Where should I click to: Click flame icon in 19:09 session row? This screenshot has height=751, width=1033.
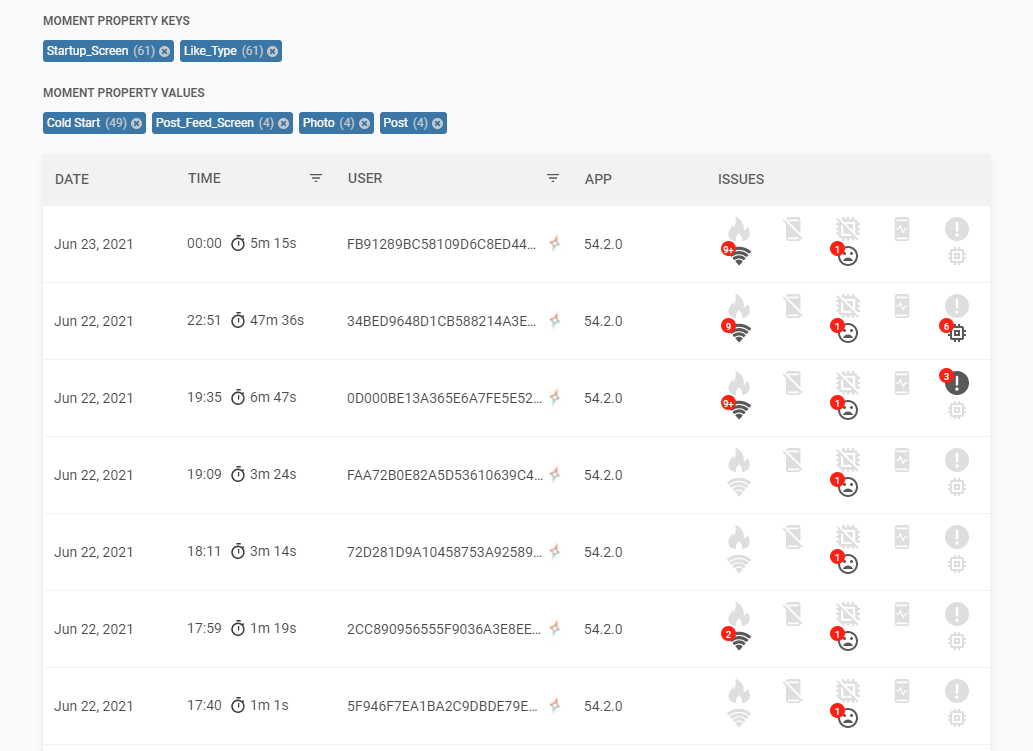(x=739, y=461)
